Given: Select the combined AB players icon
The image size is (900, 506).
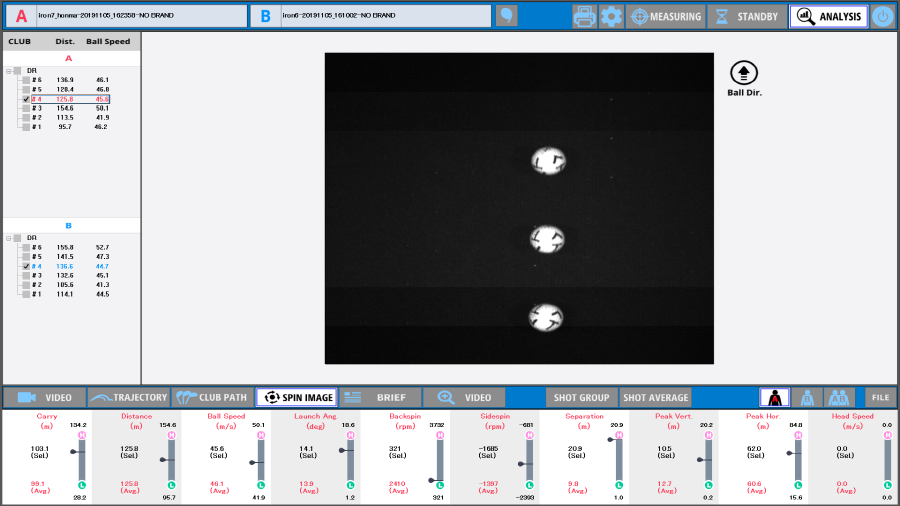Looking at the screenshot, I should pyautogui.click(x=838, y=397).
